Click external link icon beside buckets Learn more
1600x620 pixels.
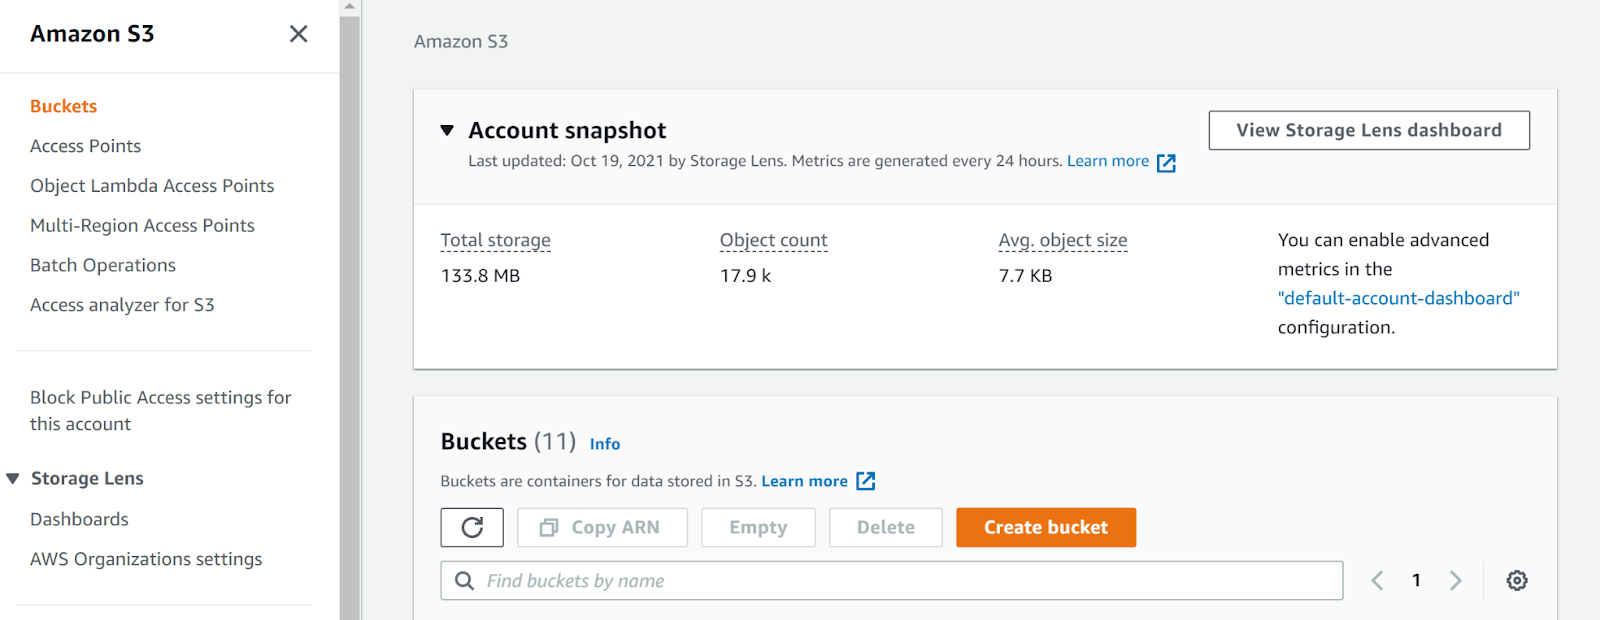click(x=866, y=481)
